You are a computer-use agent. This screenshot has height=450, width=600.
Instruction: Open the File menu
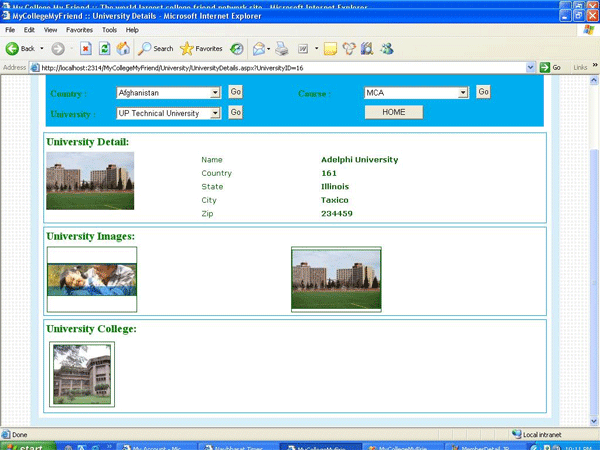tap(10, 30)
